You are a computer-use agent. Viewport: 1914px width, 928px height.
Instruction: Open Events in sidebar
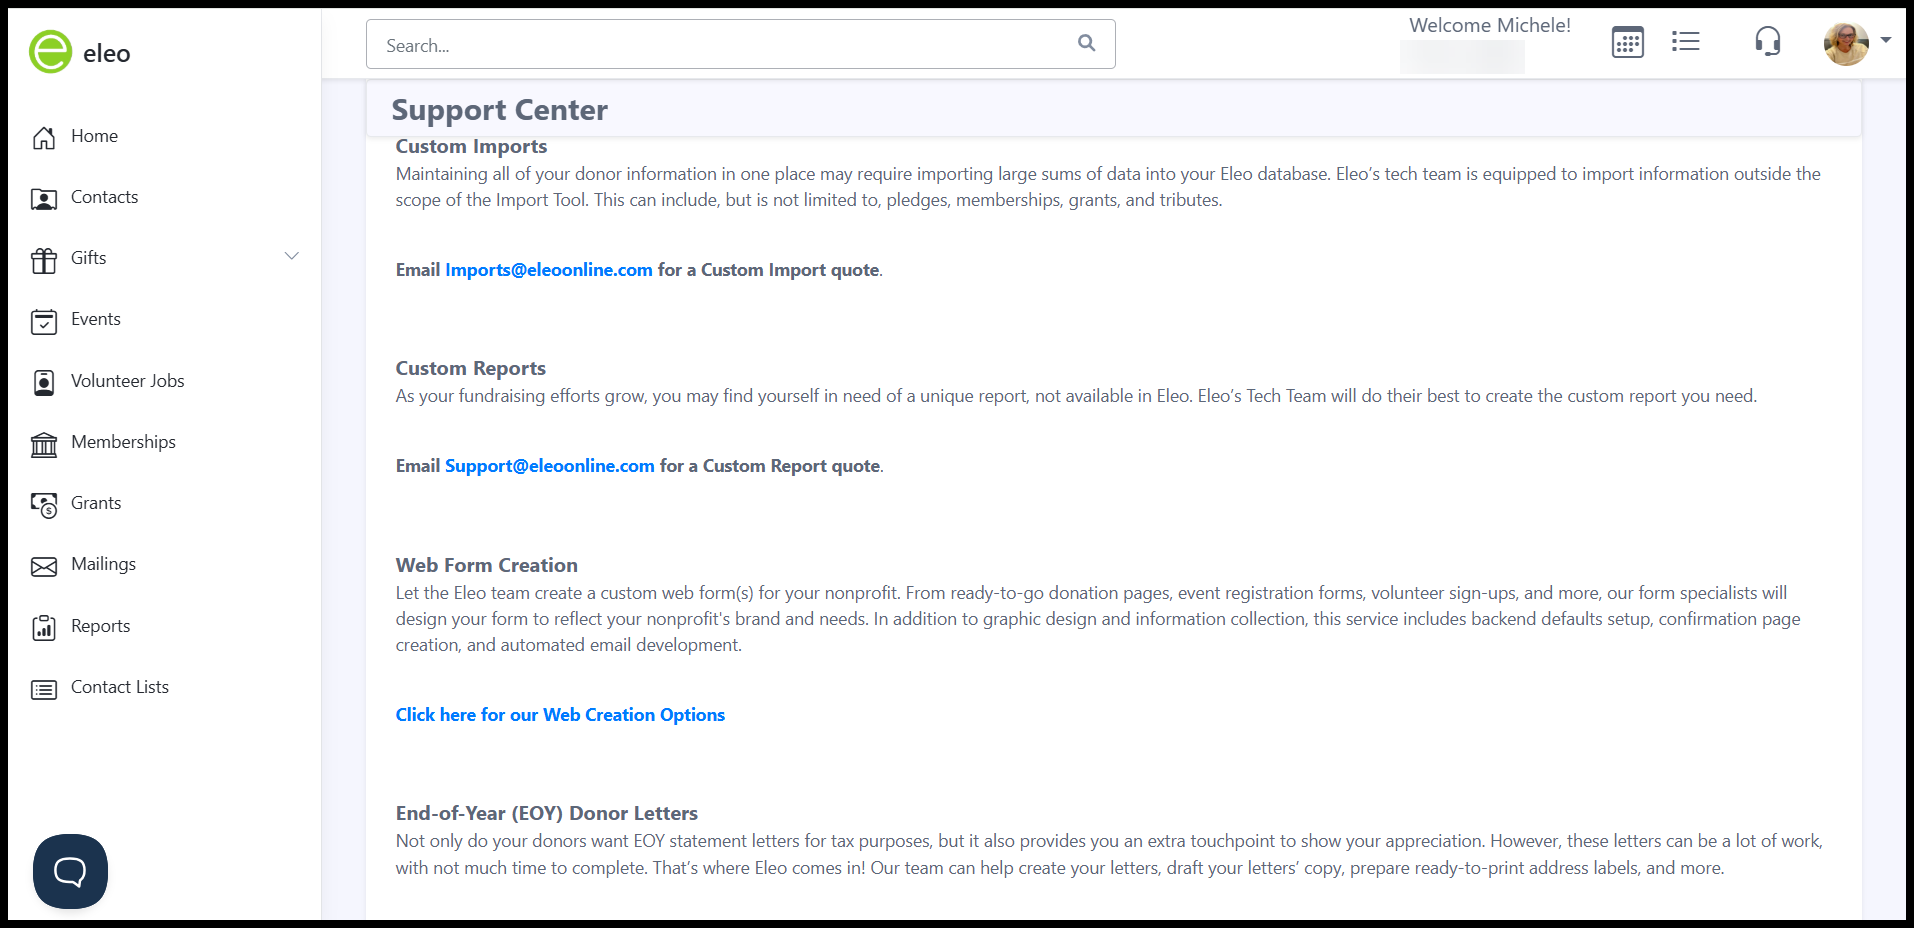pyautogui.click(x=95, y=319)
